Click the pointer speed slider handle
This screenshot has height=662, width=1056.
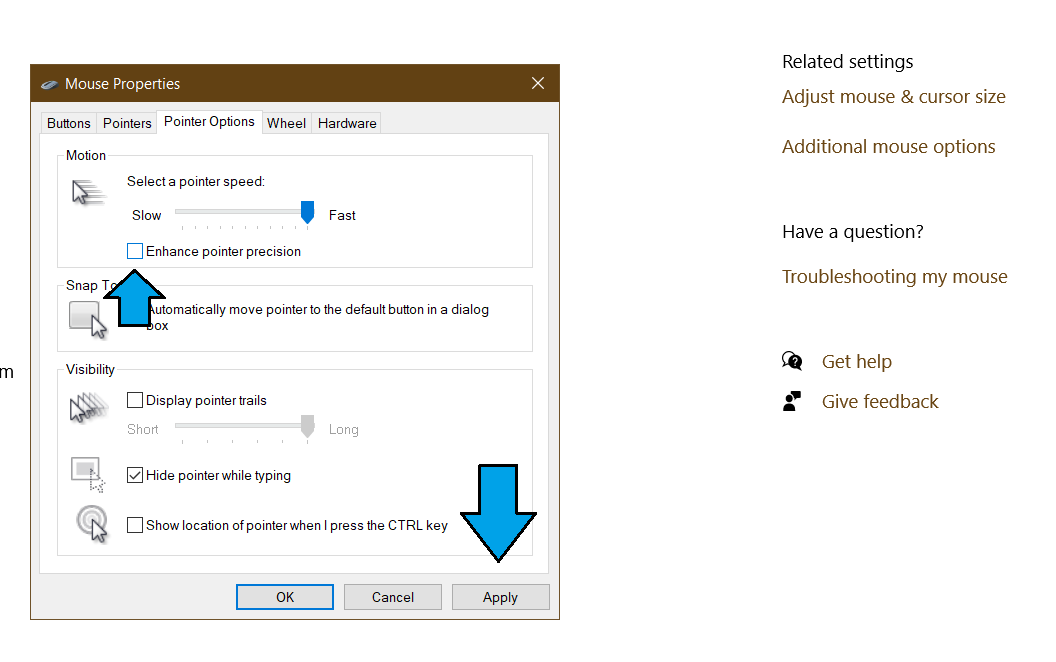click(307, 212)
